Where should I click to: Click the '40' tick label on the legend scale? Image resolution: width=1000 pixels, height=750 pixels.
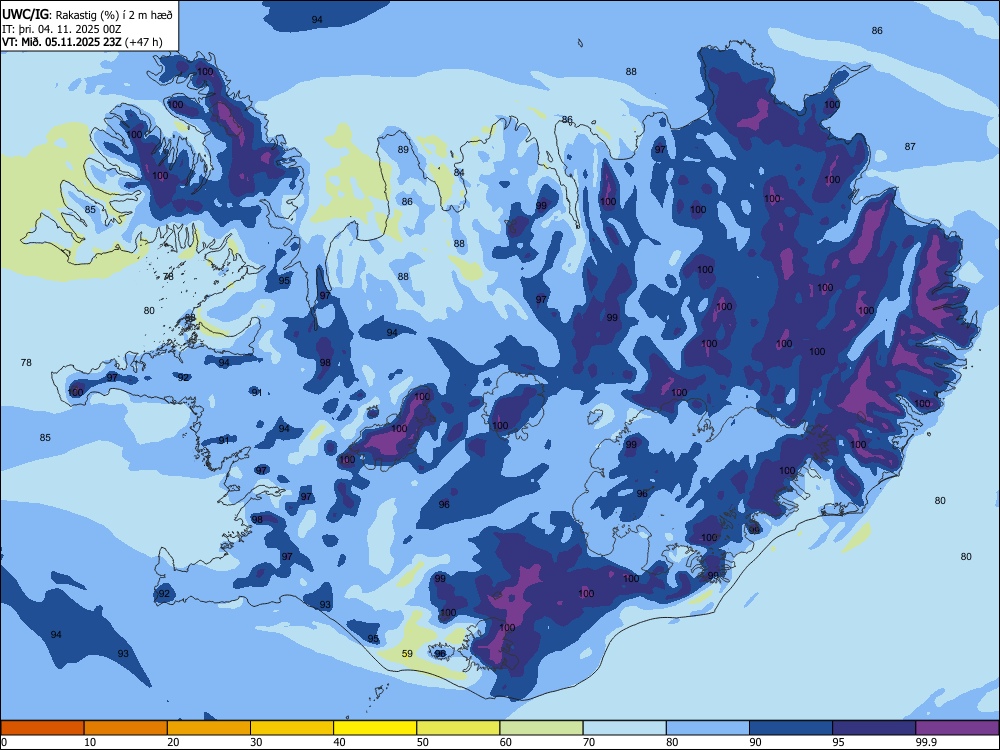point(339,742)
